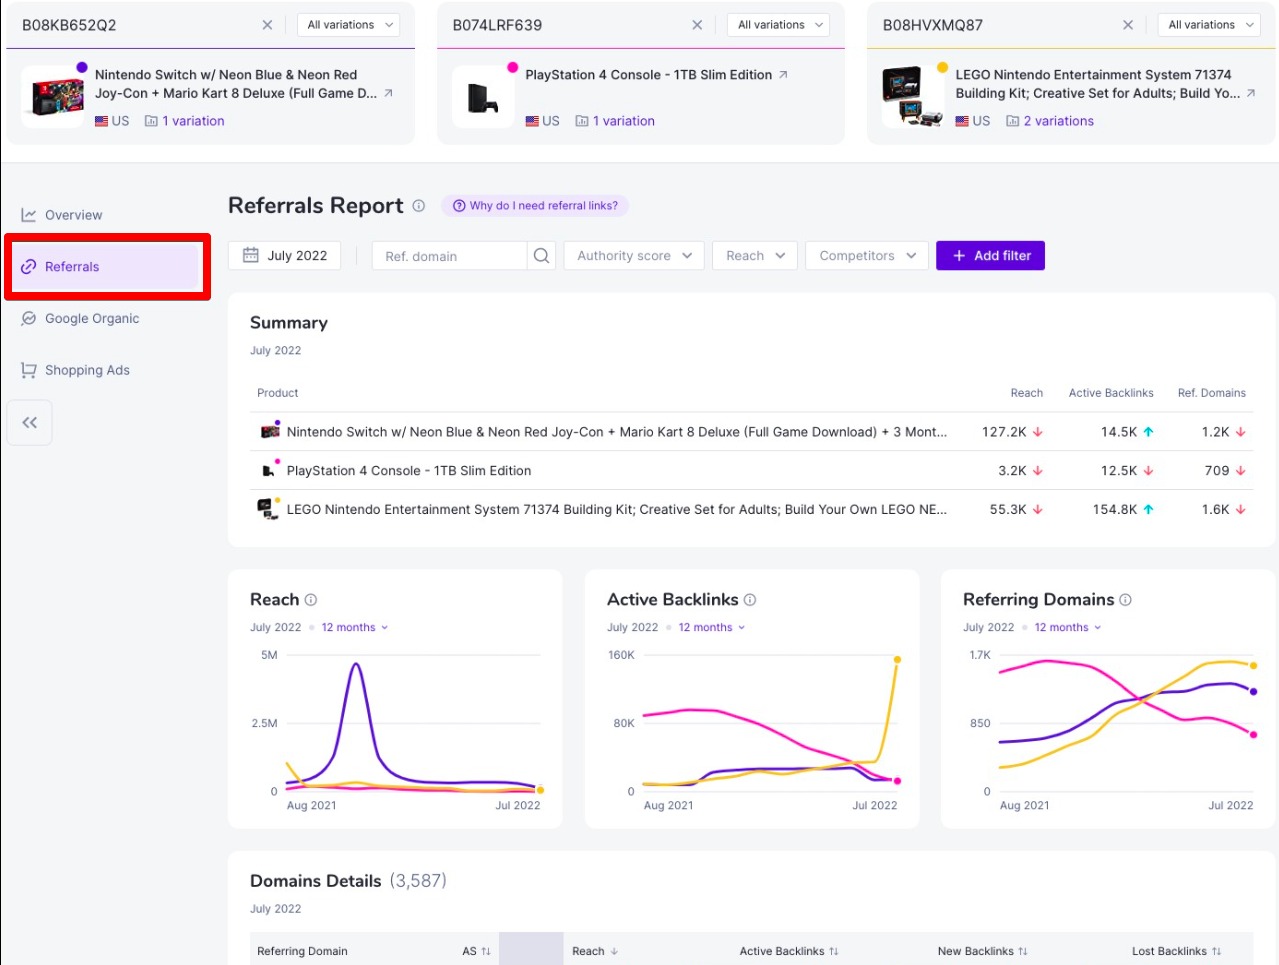Click the Add filter button
Image resolution: width=1279 pixels, height=965 pixels.
(990, 256)
